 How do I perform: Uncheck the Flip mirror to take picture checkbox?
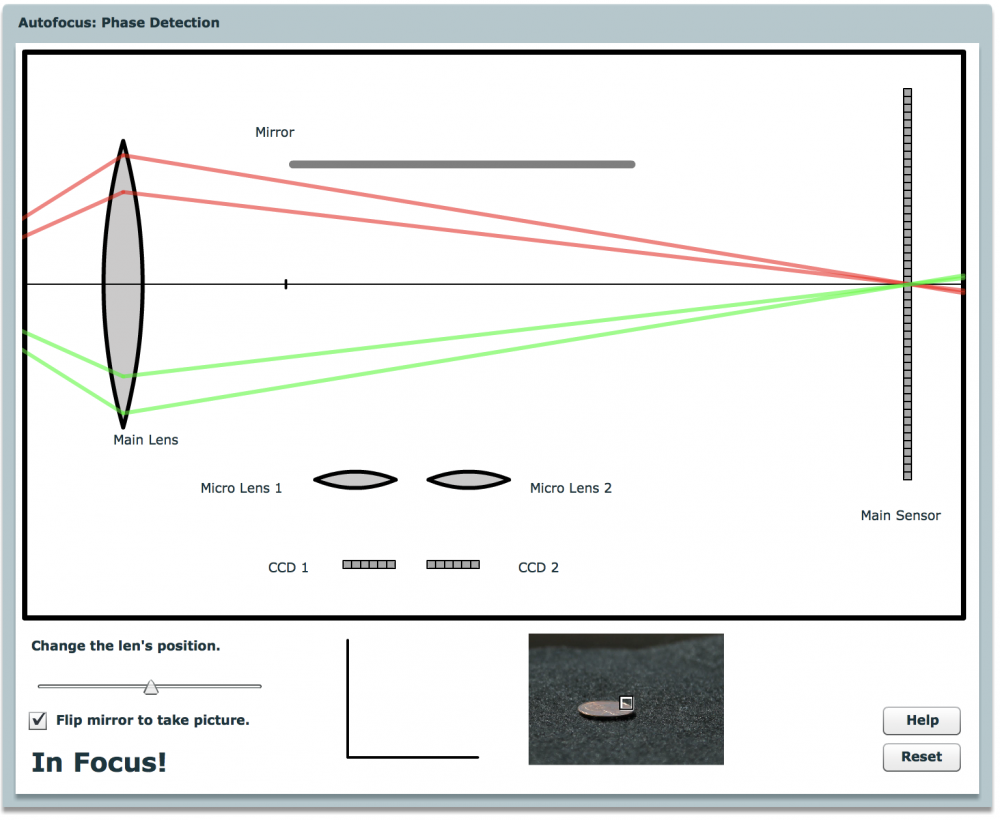[38, 721]
